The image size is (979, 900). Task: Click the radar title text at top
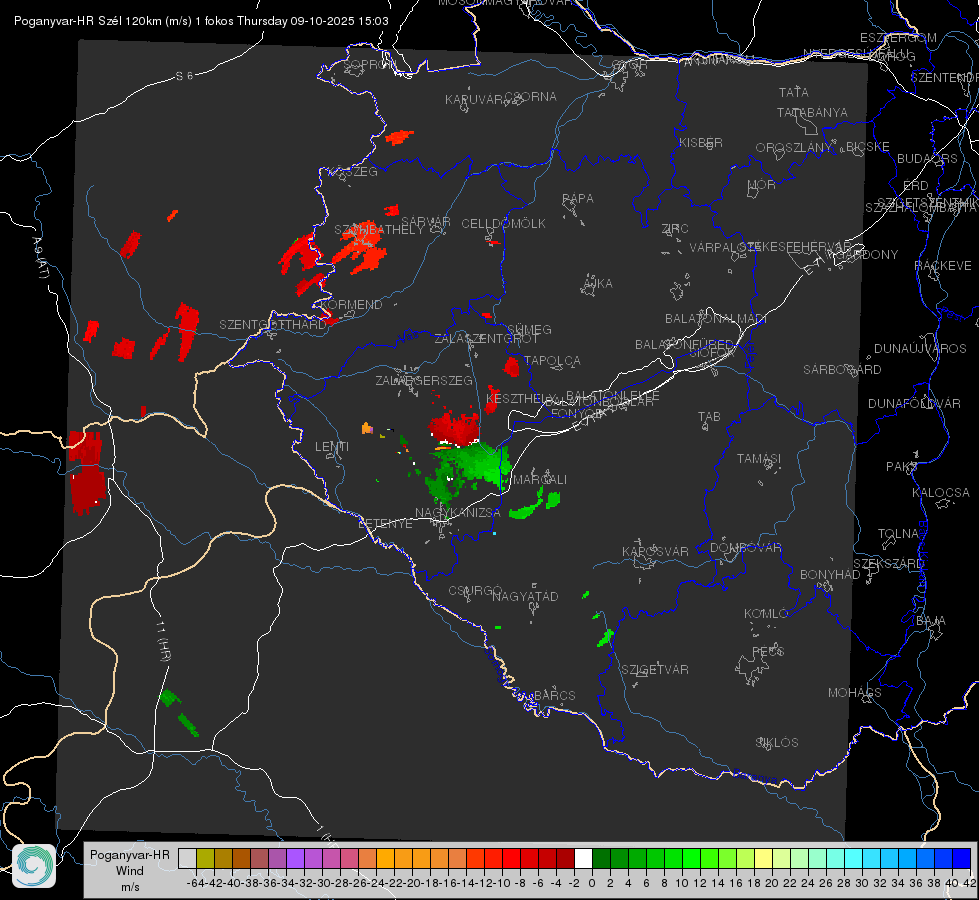click(201, 21)
